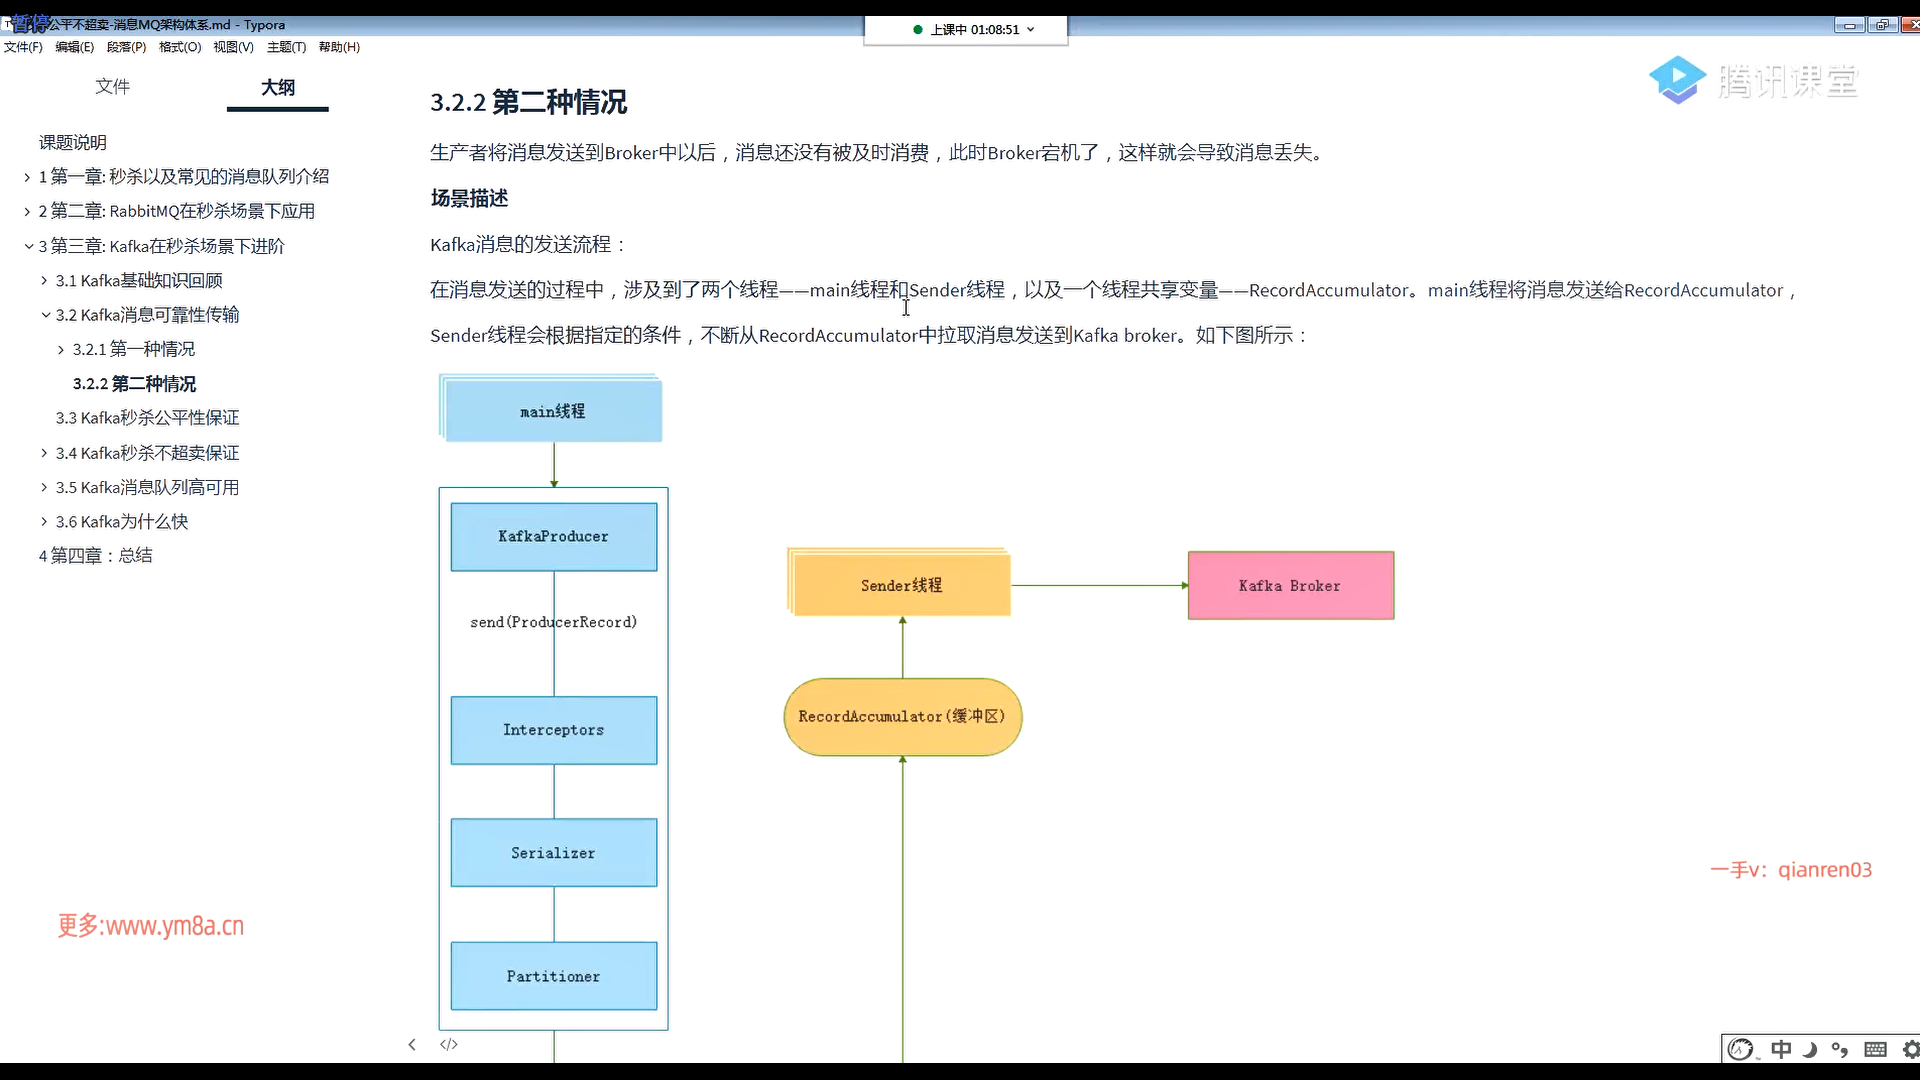Open IME settings gear icon
Viewport: 1920px width, 1080px height.
pos(1910,1049)
